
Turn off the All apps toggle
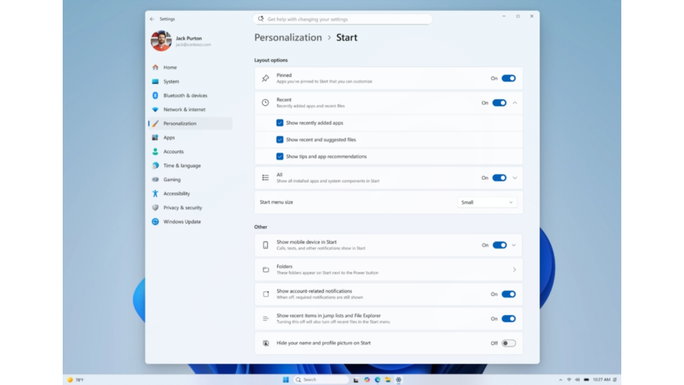(x=499, y=178)
